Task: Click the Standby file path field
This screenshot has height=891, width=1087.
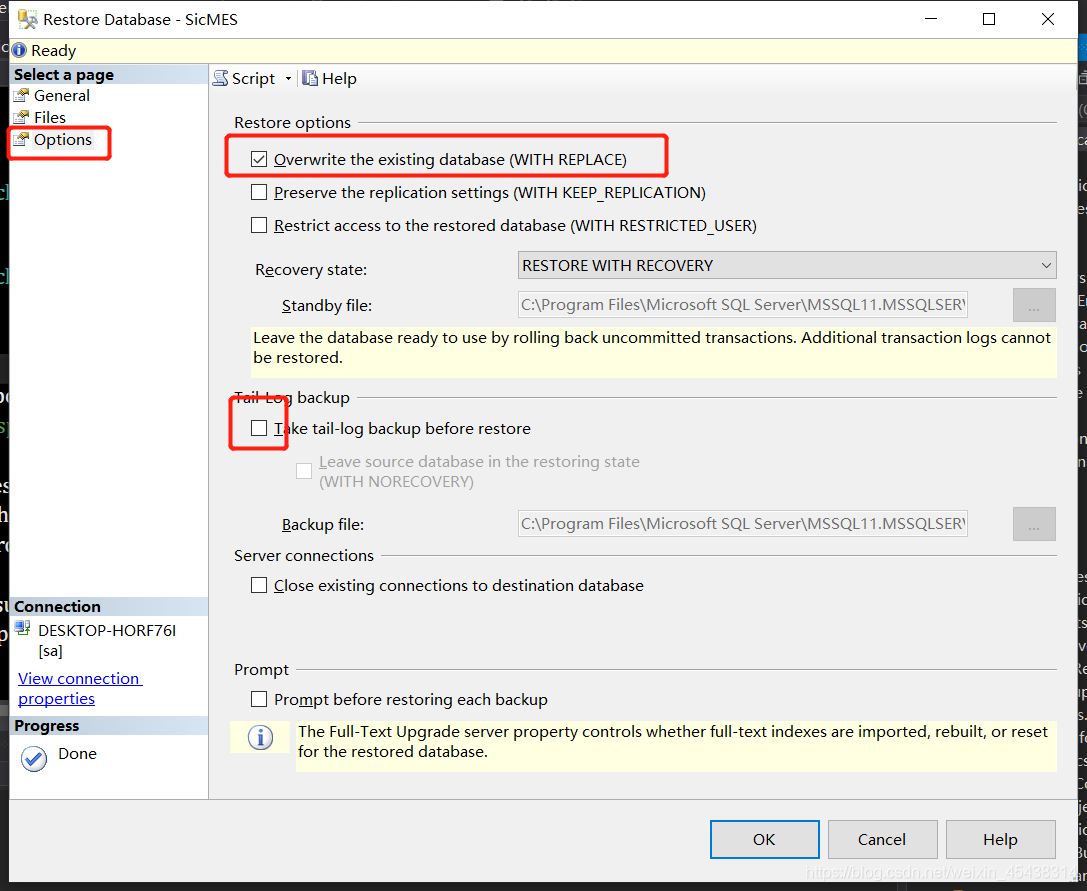Action: 742,305
